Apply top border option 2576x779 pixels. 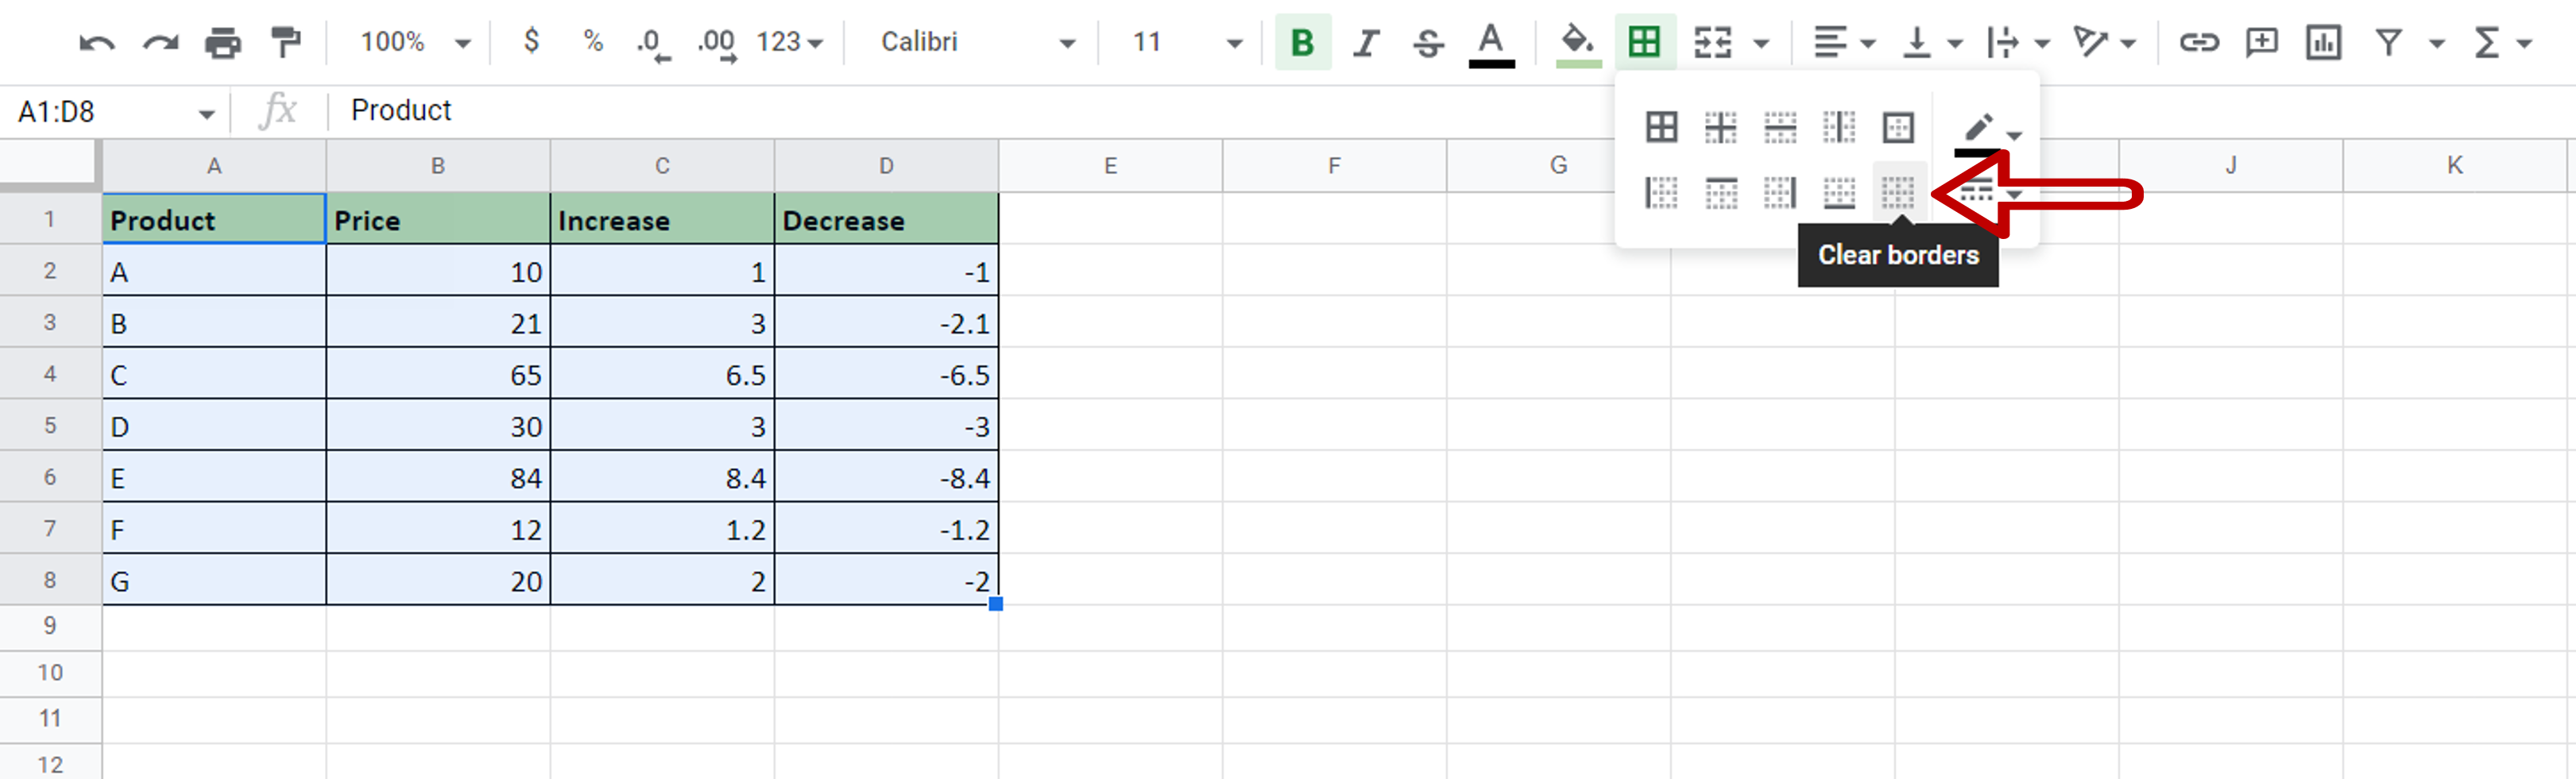click(1720, 192)
